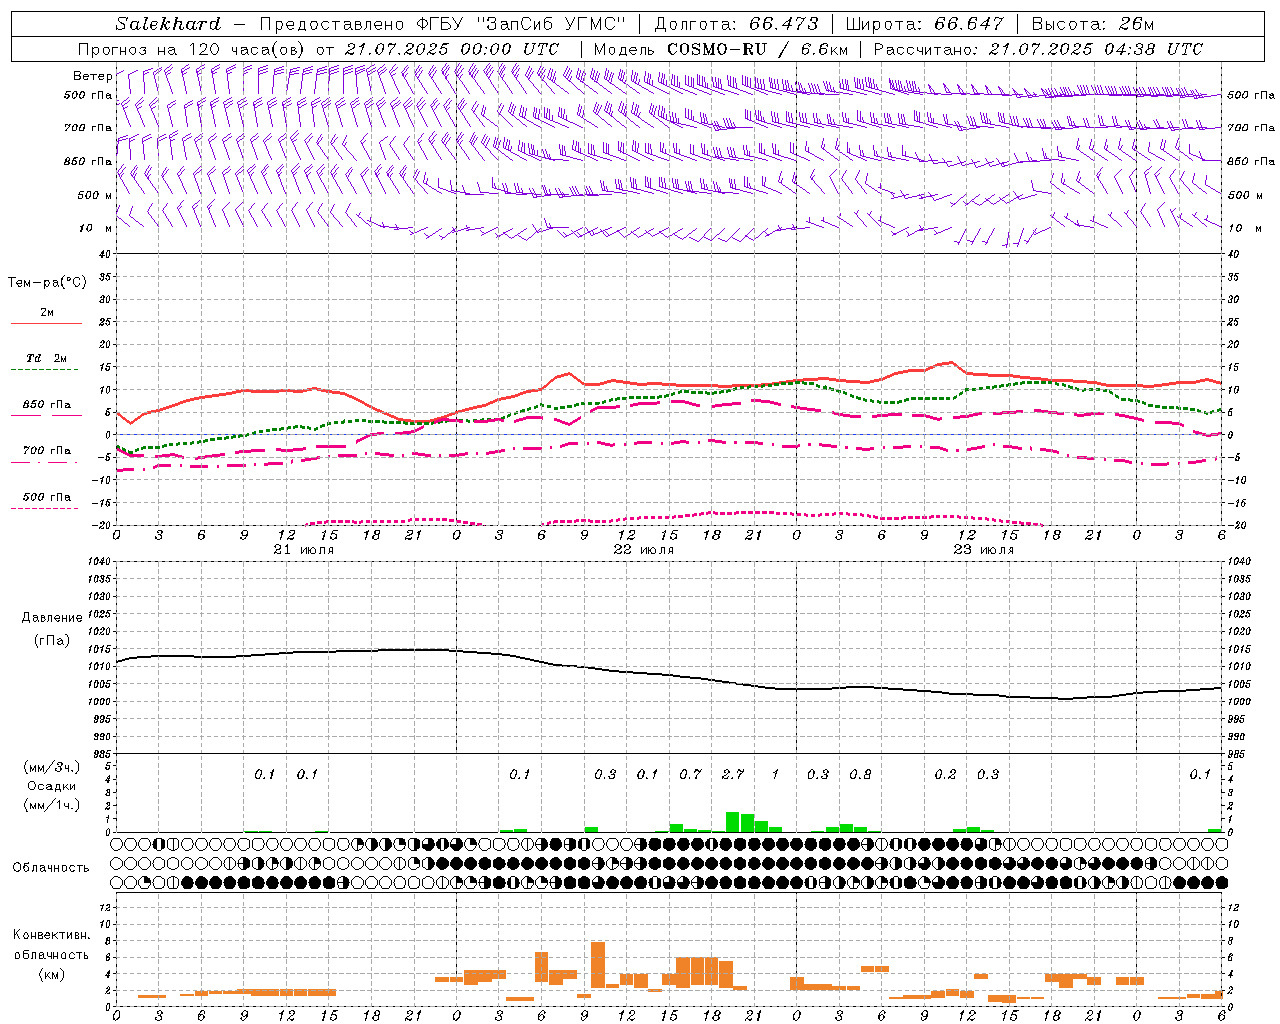Click the 0.2 precipitation value
The height and width of the screenshot is (1024, 1280).
(945, 775)
